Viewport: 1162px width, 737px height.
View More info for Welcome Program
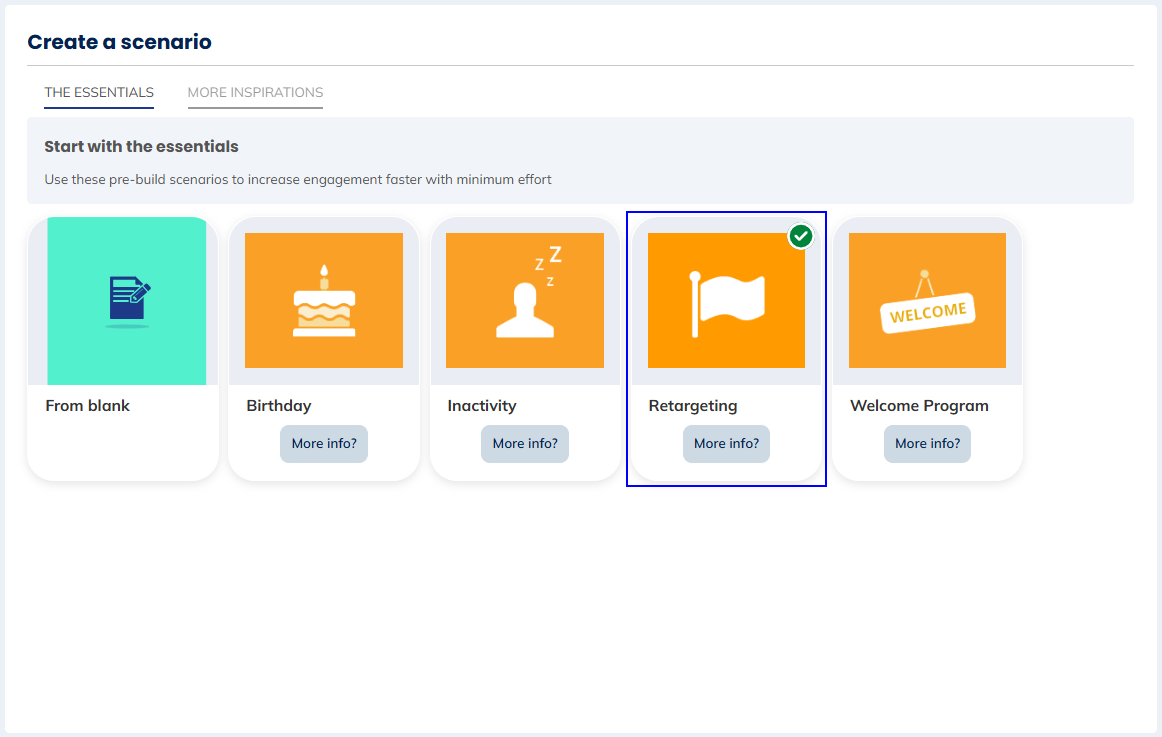pyautogui.click(x=927, y=444)
